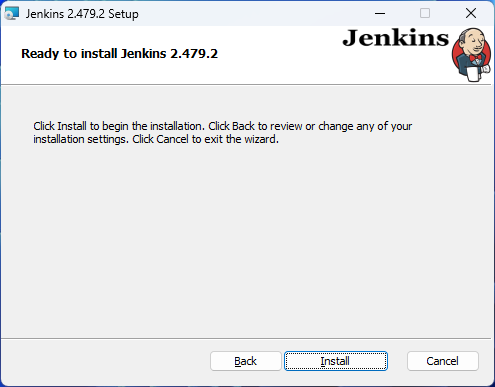The height and width of the screenshot is (387, 495).
Task: Click the Install button to begin installation
Action: click(x=336, y=361)
